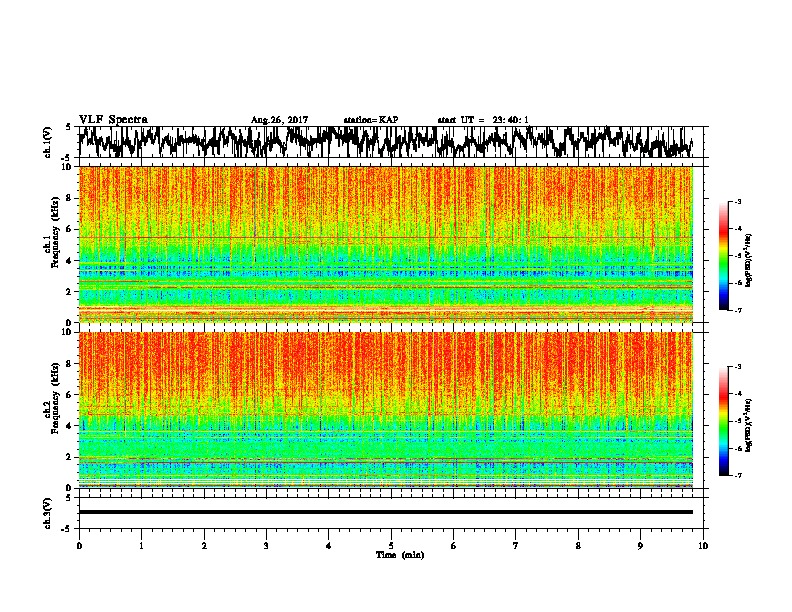The height and width of the screenshot is (612, 792).
Task: Select the date text "Aug.26, 2017"
Action: tap(279, 120)
